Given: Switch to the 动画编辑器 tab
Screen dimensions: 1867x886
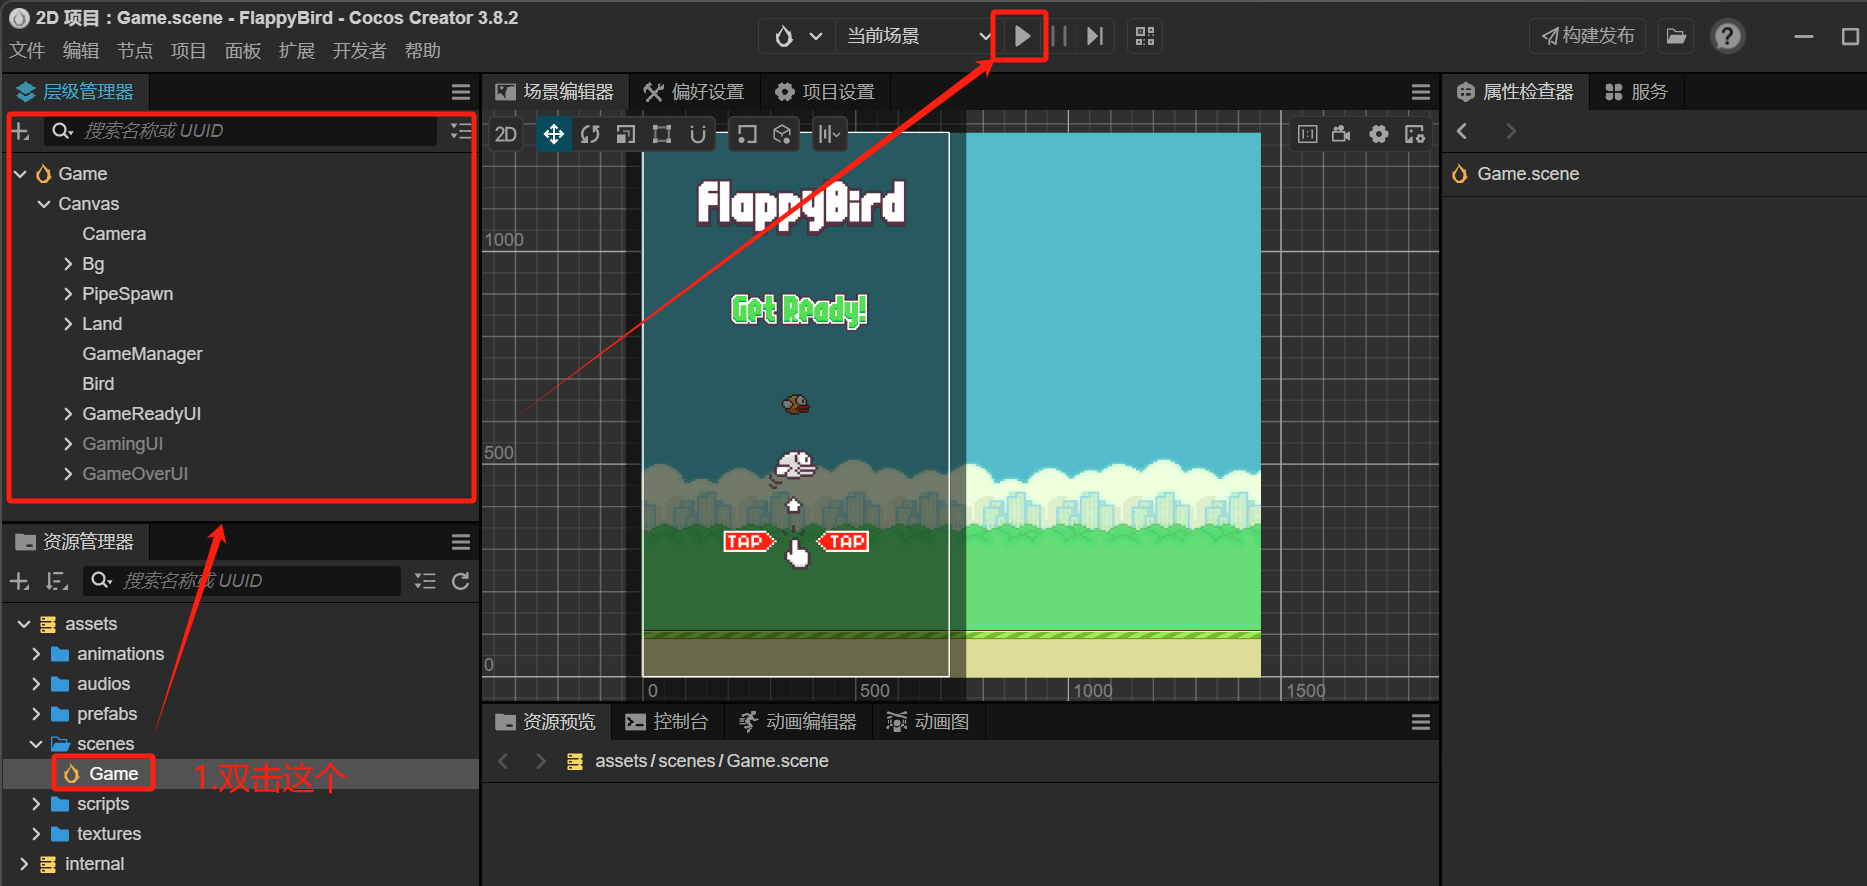Looking at the screenshot, I should click(798, 722).
